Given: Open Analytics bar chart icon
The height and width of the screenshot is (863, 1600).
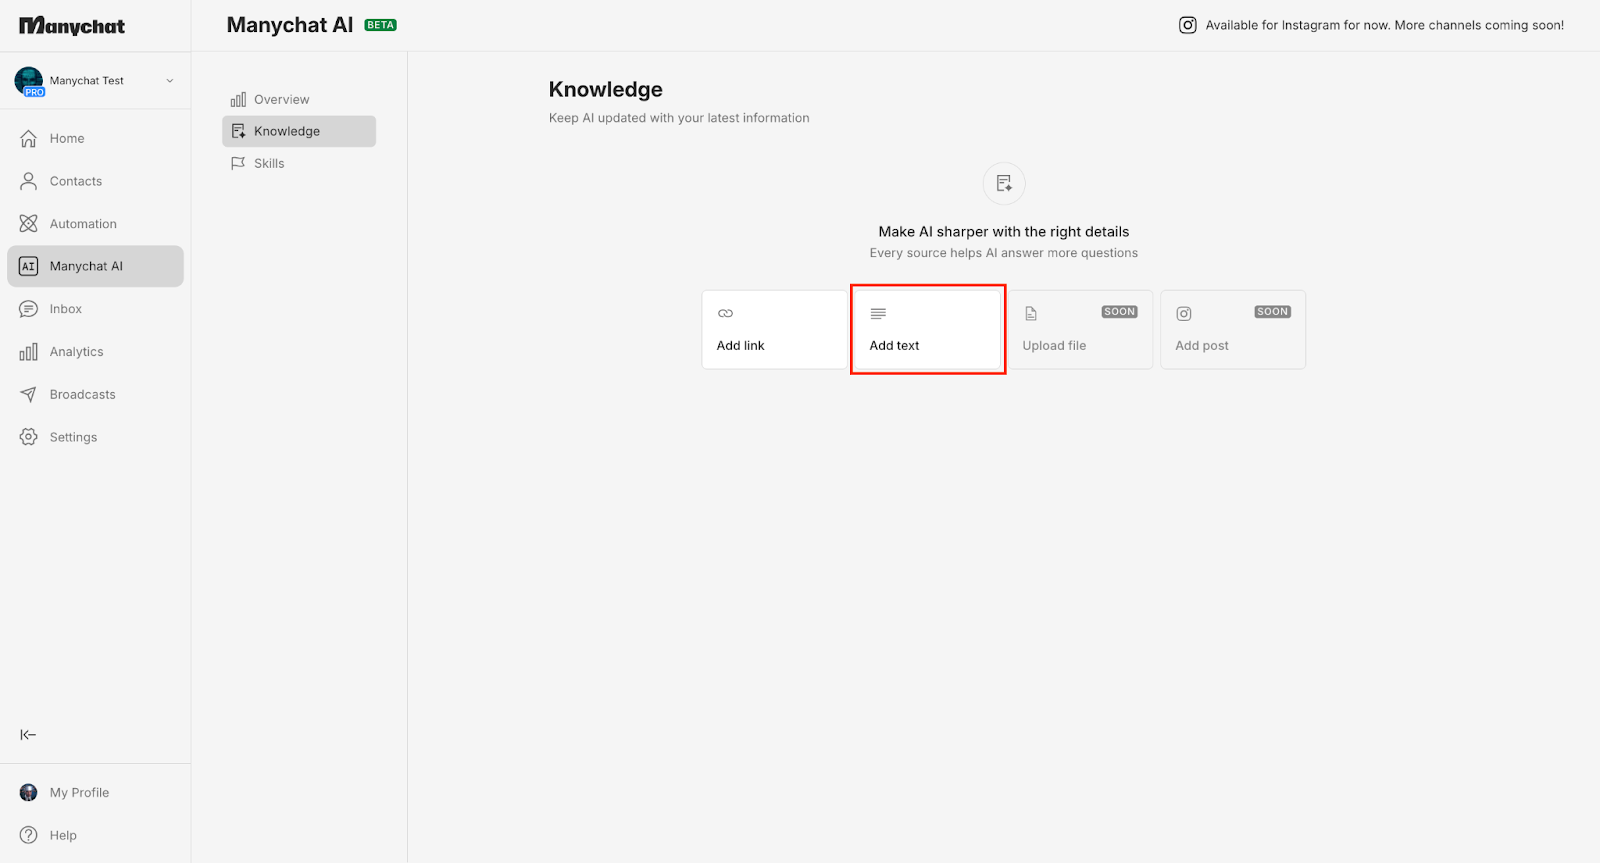Looking at the screenshot, I should (x=29, y=352).
